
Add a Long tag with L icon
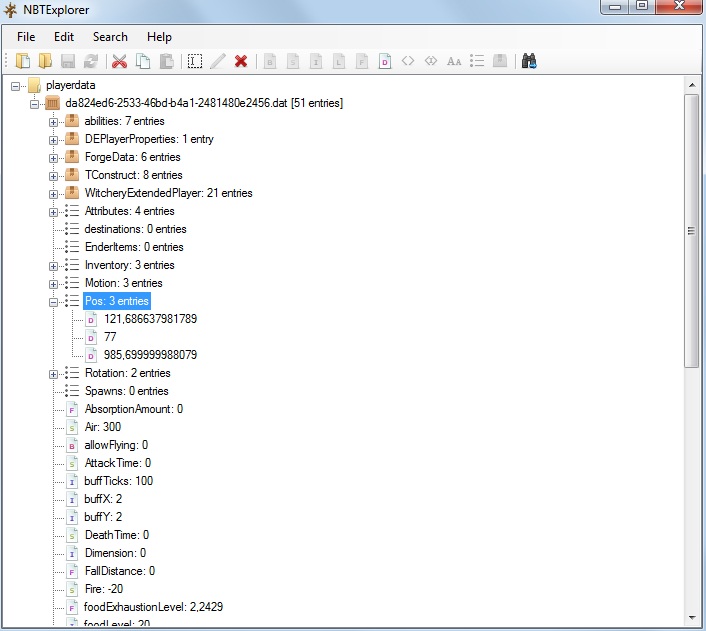339,61
